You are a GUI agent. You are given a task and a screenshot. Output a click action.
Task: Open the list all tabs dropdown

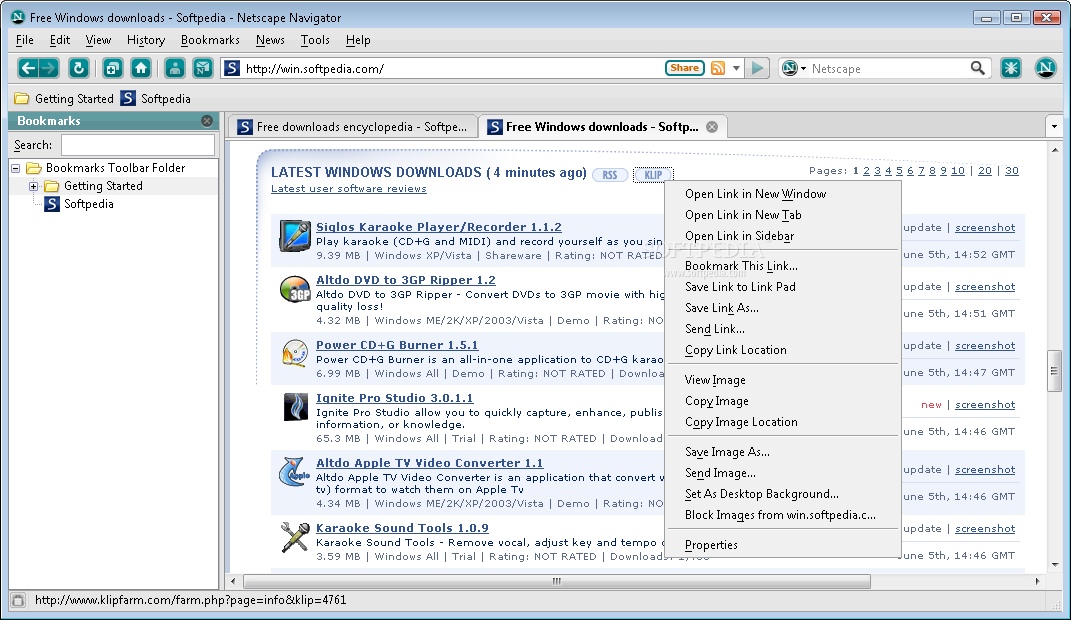tap(1054, 126)
